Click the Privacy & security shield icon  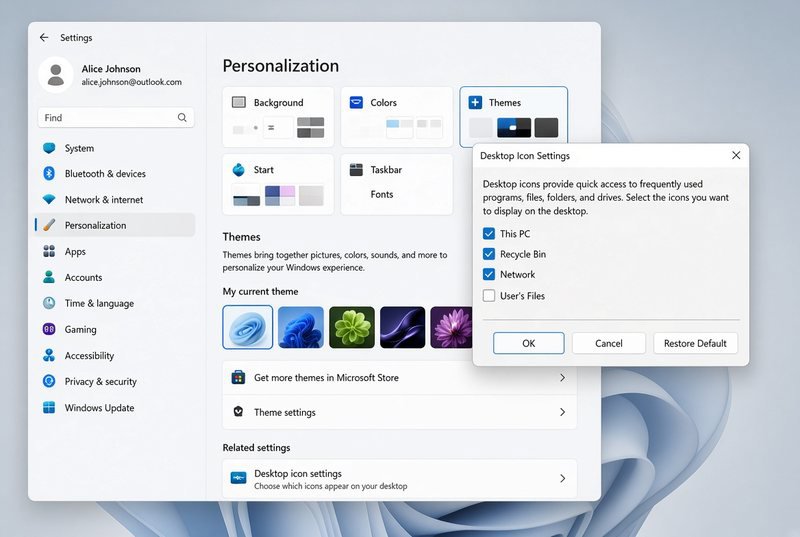[49, 381]
